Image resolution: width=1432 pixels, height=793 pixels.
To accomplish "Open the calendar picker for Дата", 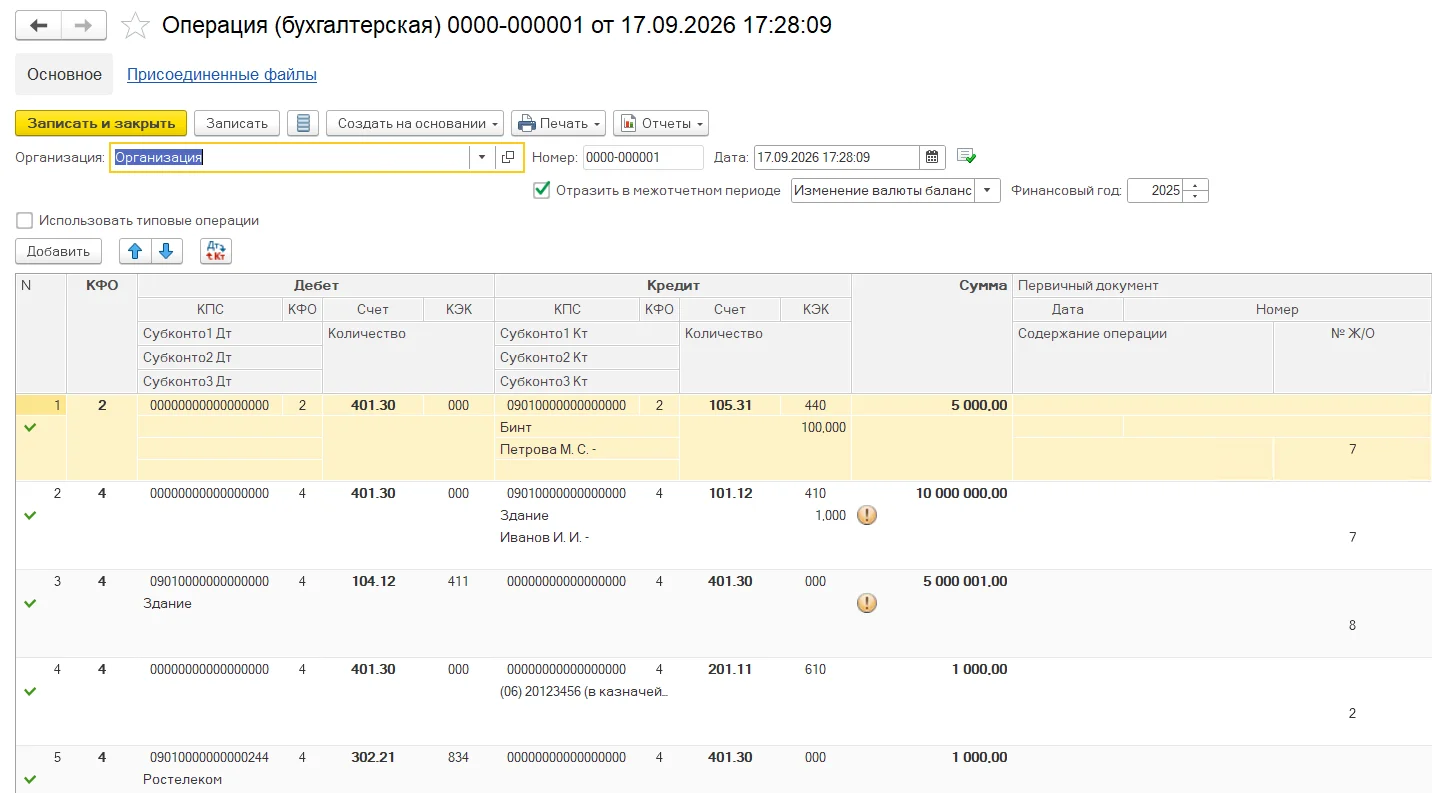I will point(932,157).
